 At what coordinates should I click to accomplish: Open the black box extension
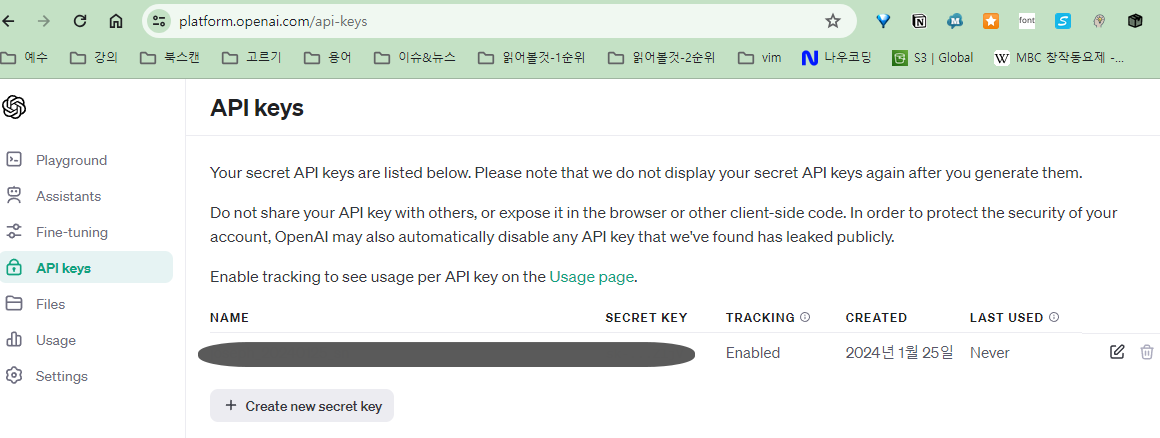tap(1135, 21)
